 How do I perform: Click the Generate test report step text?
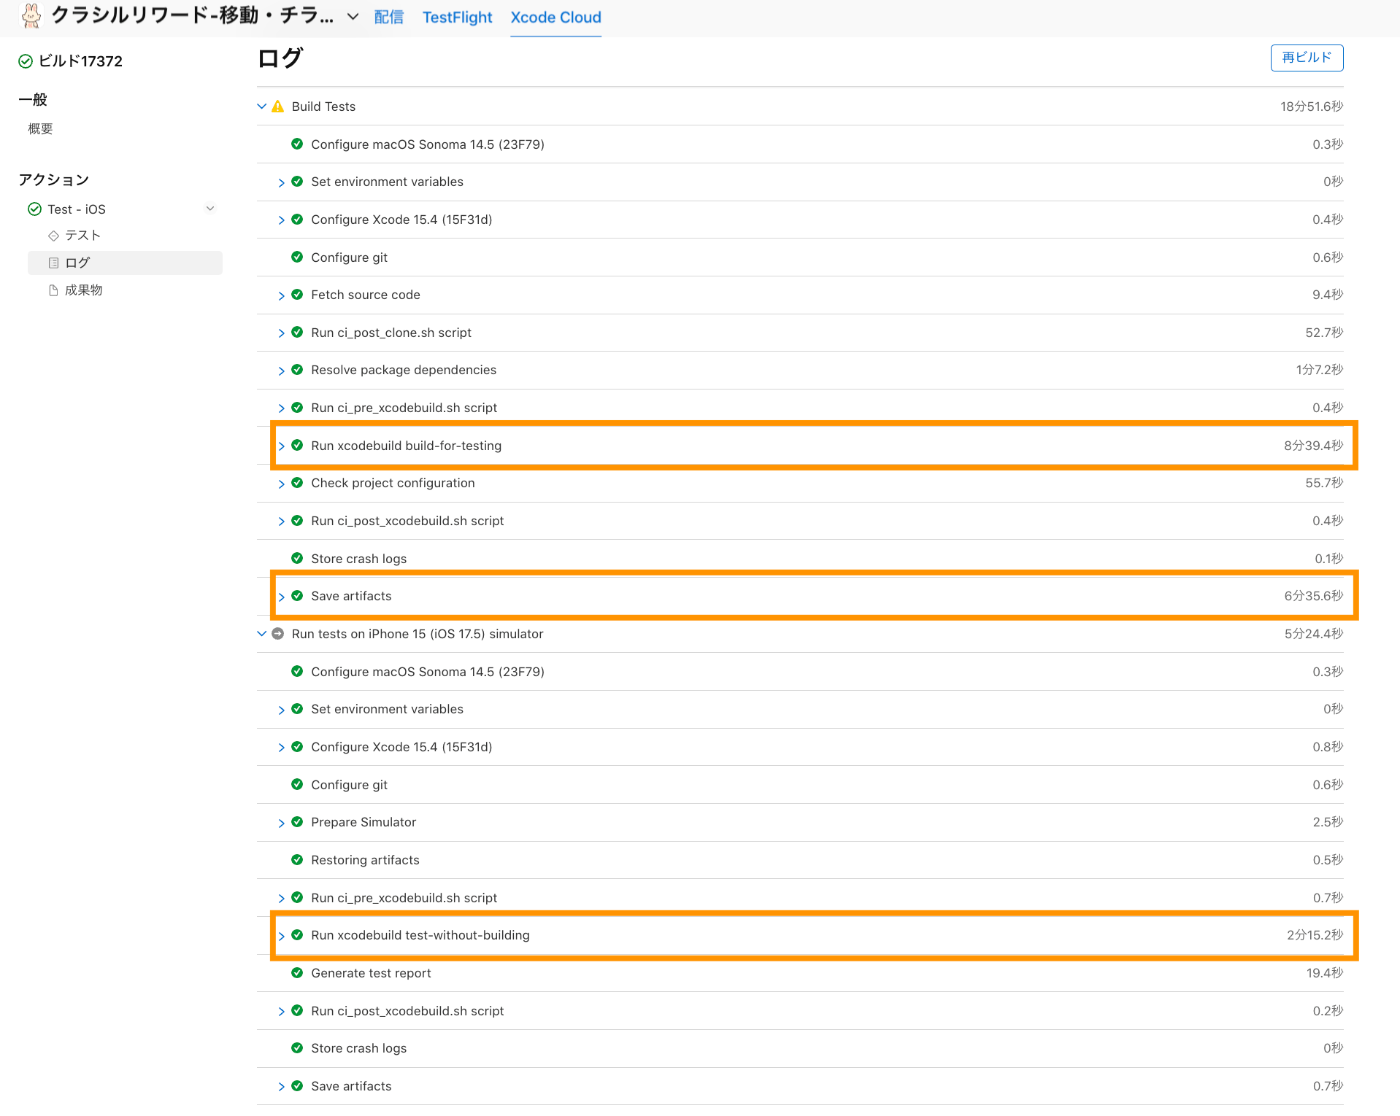point(371,973)
